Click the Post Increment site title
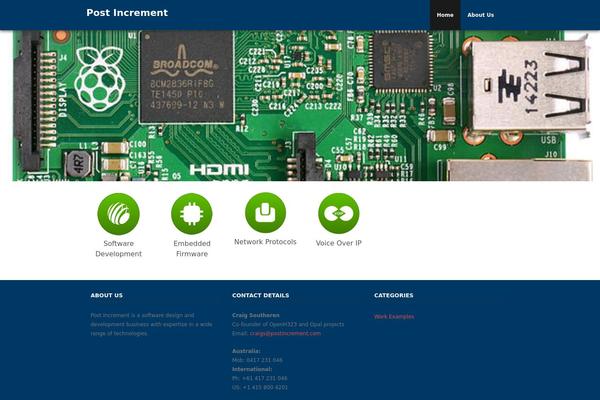The image size is (600, 400). (127, 13)
